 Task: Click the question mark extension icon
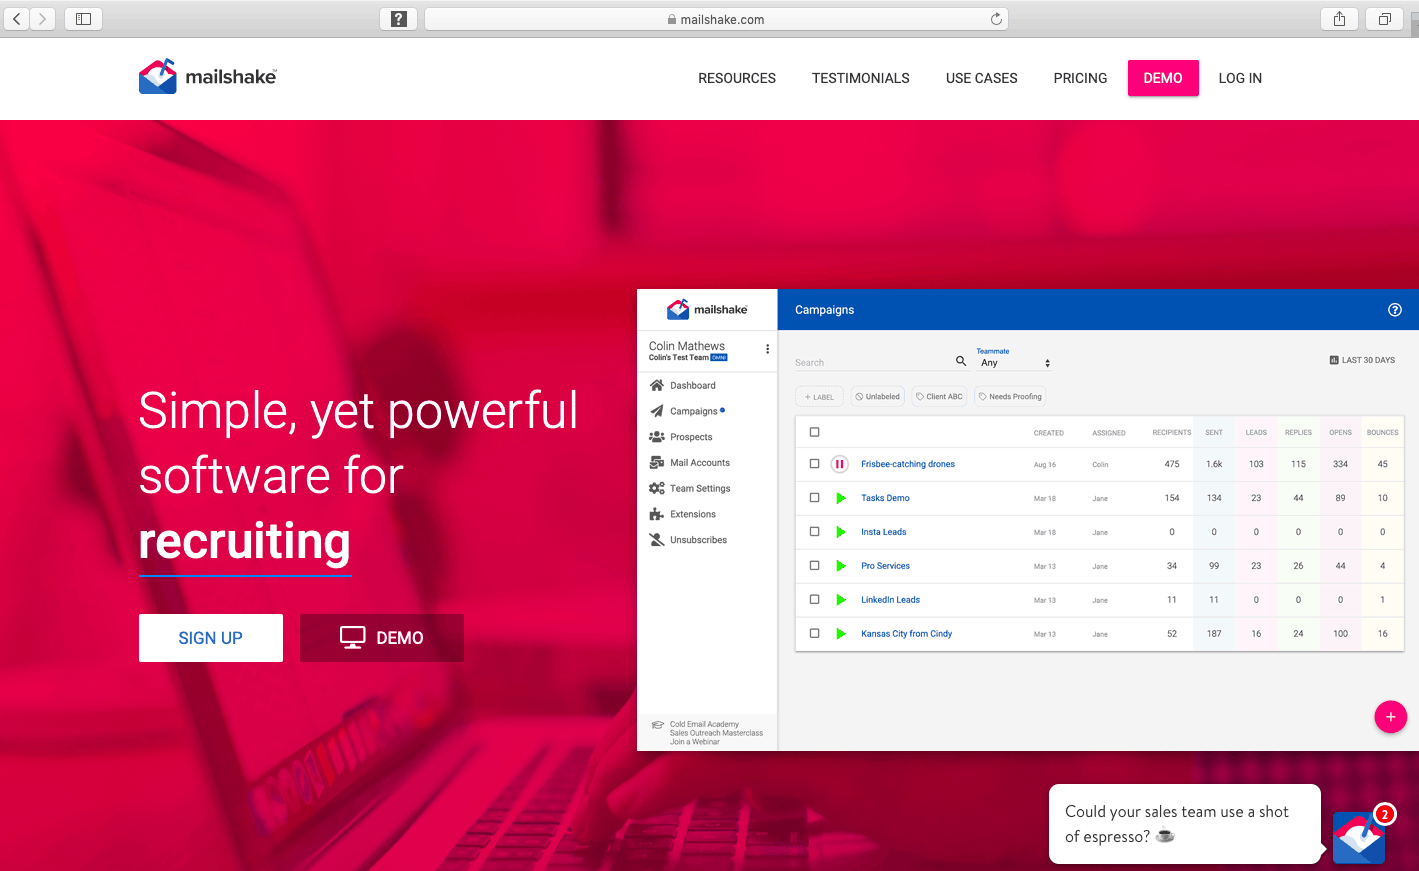399,19
